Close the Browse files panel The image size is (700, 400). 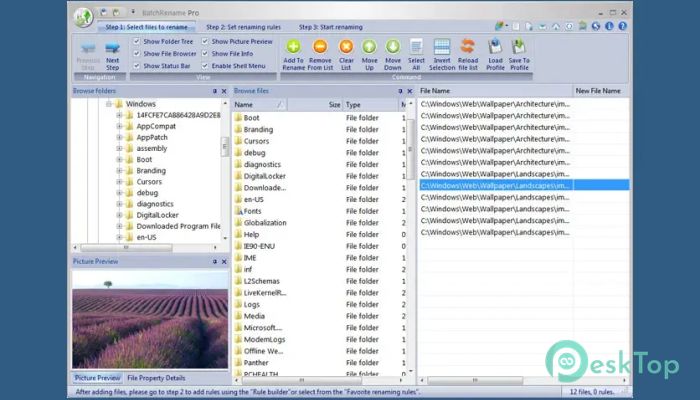[410, 91]
